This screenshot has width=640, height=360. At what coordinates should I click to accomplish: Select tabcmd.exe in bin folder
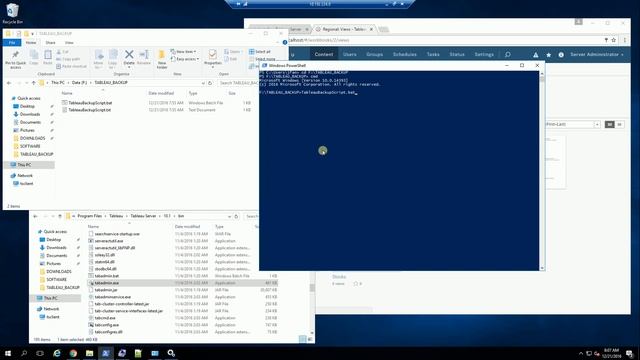tap(105, 318)
